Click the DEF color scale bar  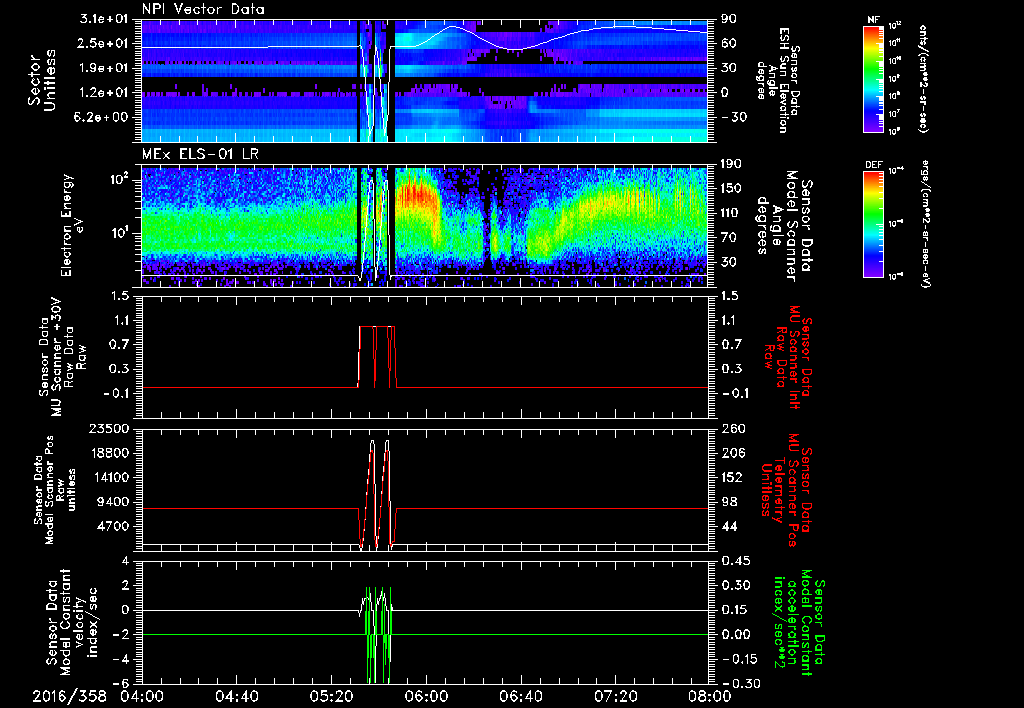coord(873,223)
